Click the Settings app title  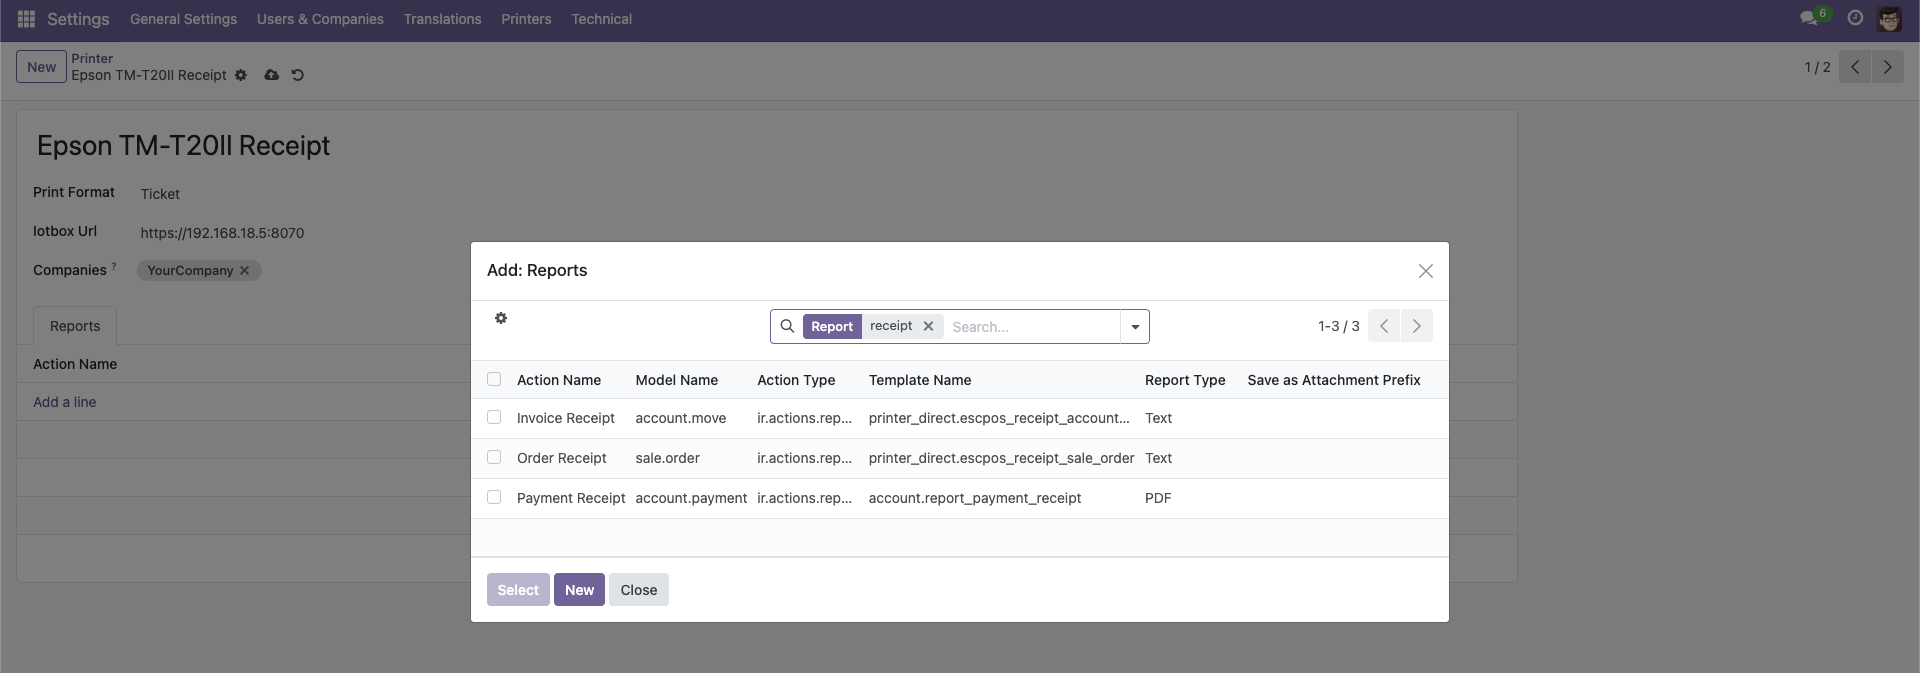(x=78, y=19)
